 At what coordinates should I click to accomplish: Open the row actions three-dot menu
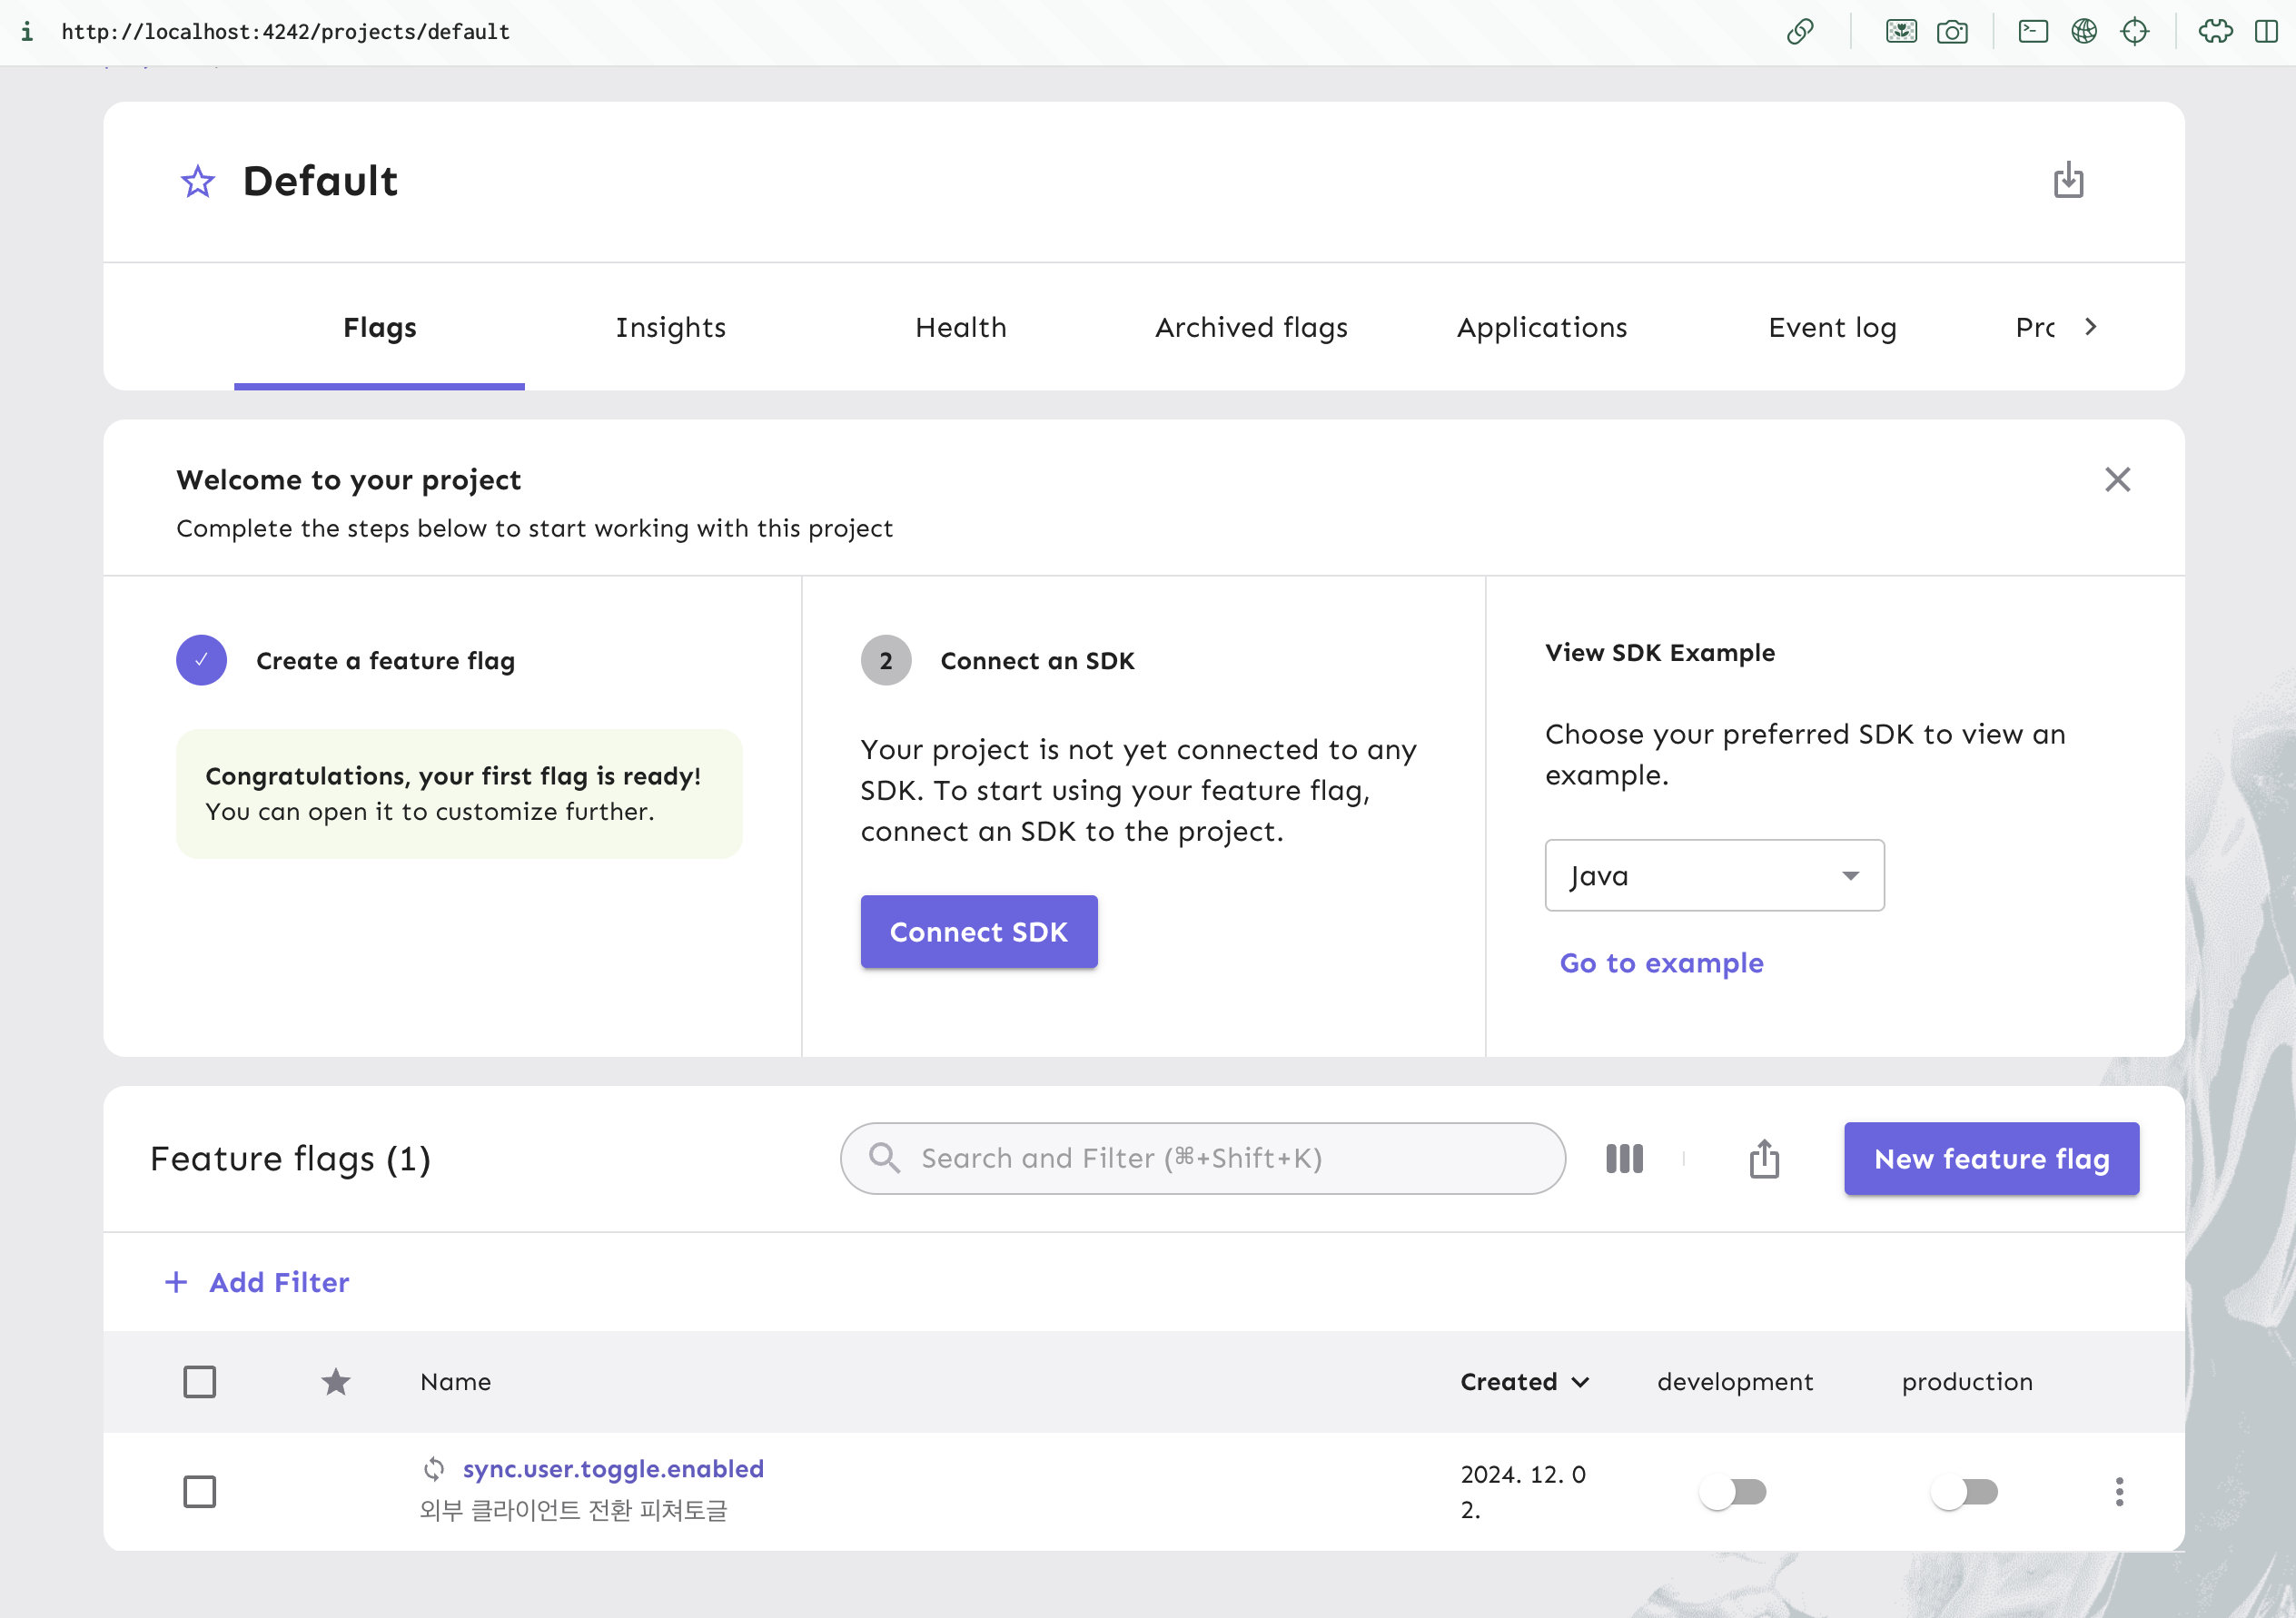tap(2119, 1491)
